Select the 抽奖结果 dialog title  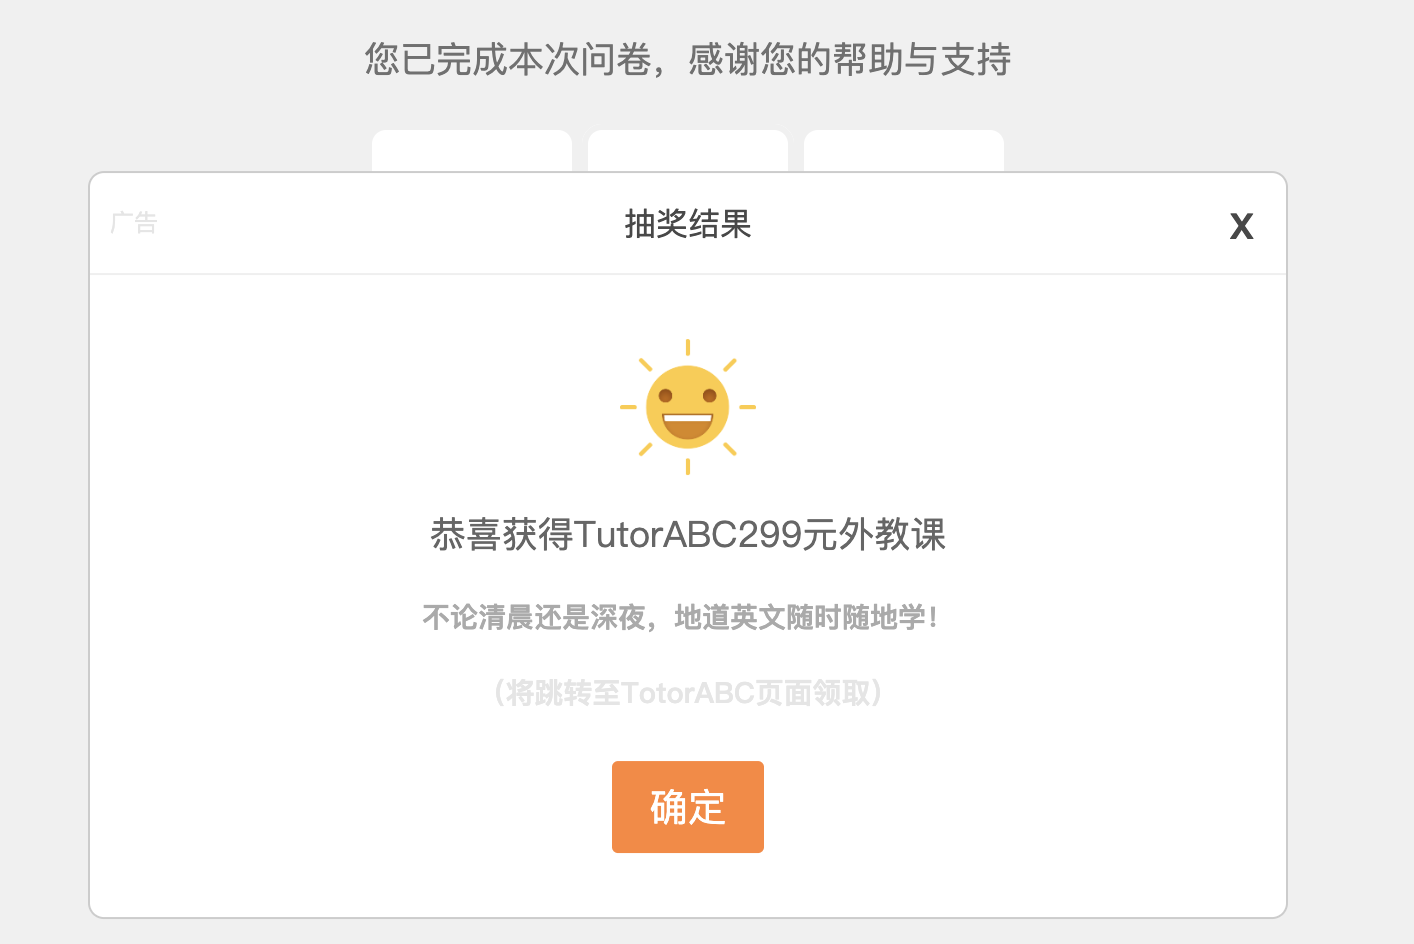click(688, 223)
